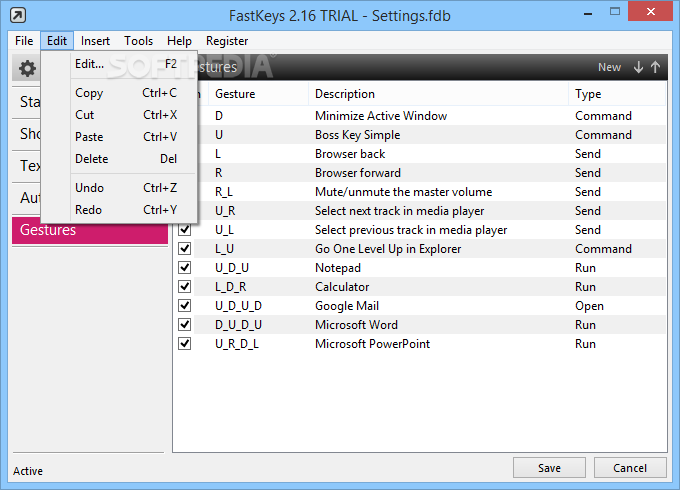The image size is (680, 490).
Task: Click the FastKeys app icon in title bar
Action: tap(18, 16)
